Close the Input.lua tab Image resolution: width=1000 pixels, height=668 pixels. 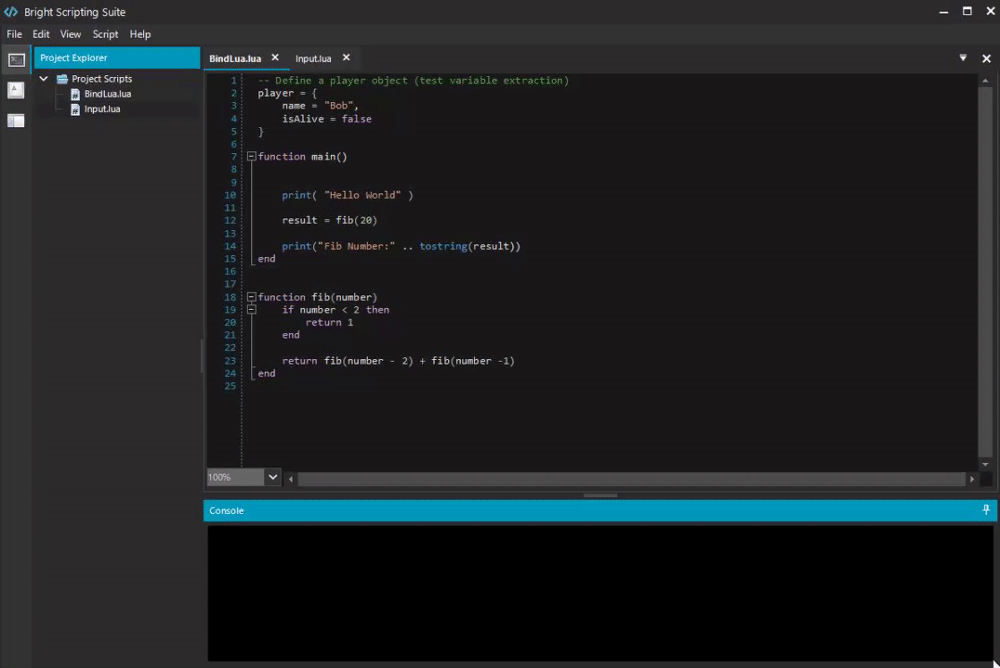click(x=346, y=57)
